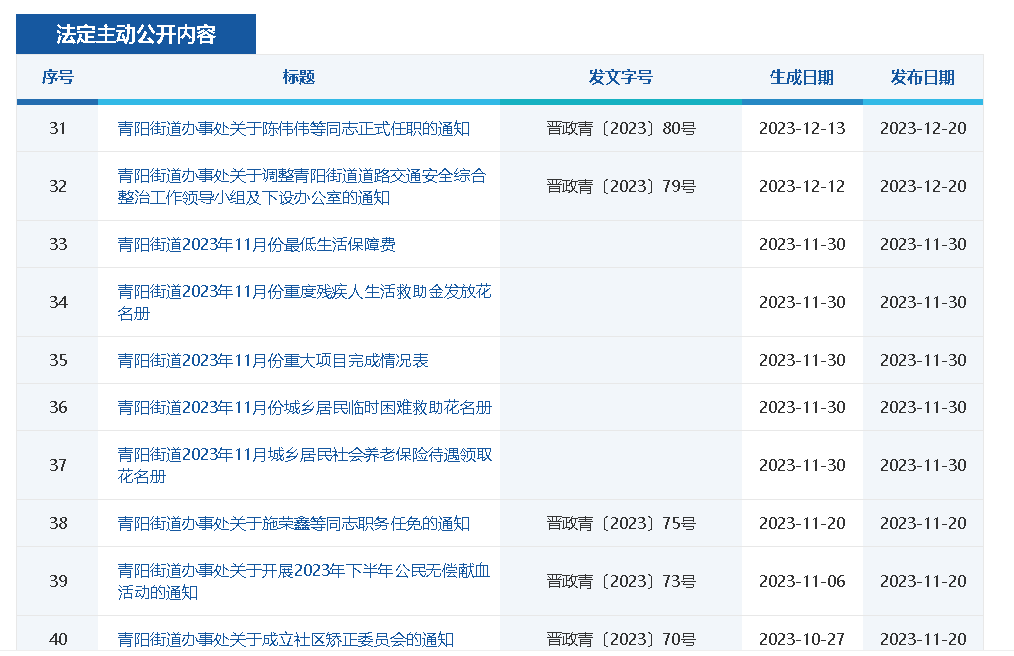Image resolution: width=1014 pixels, height=656 pixels.
Task: Open the 城乡居民临时困难救助花名册 link
Action: click(x=304, y=407)
